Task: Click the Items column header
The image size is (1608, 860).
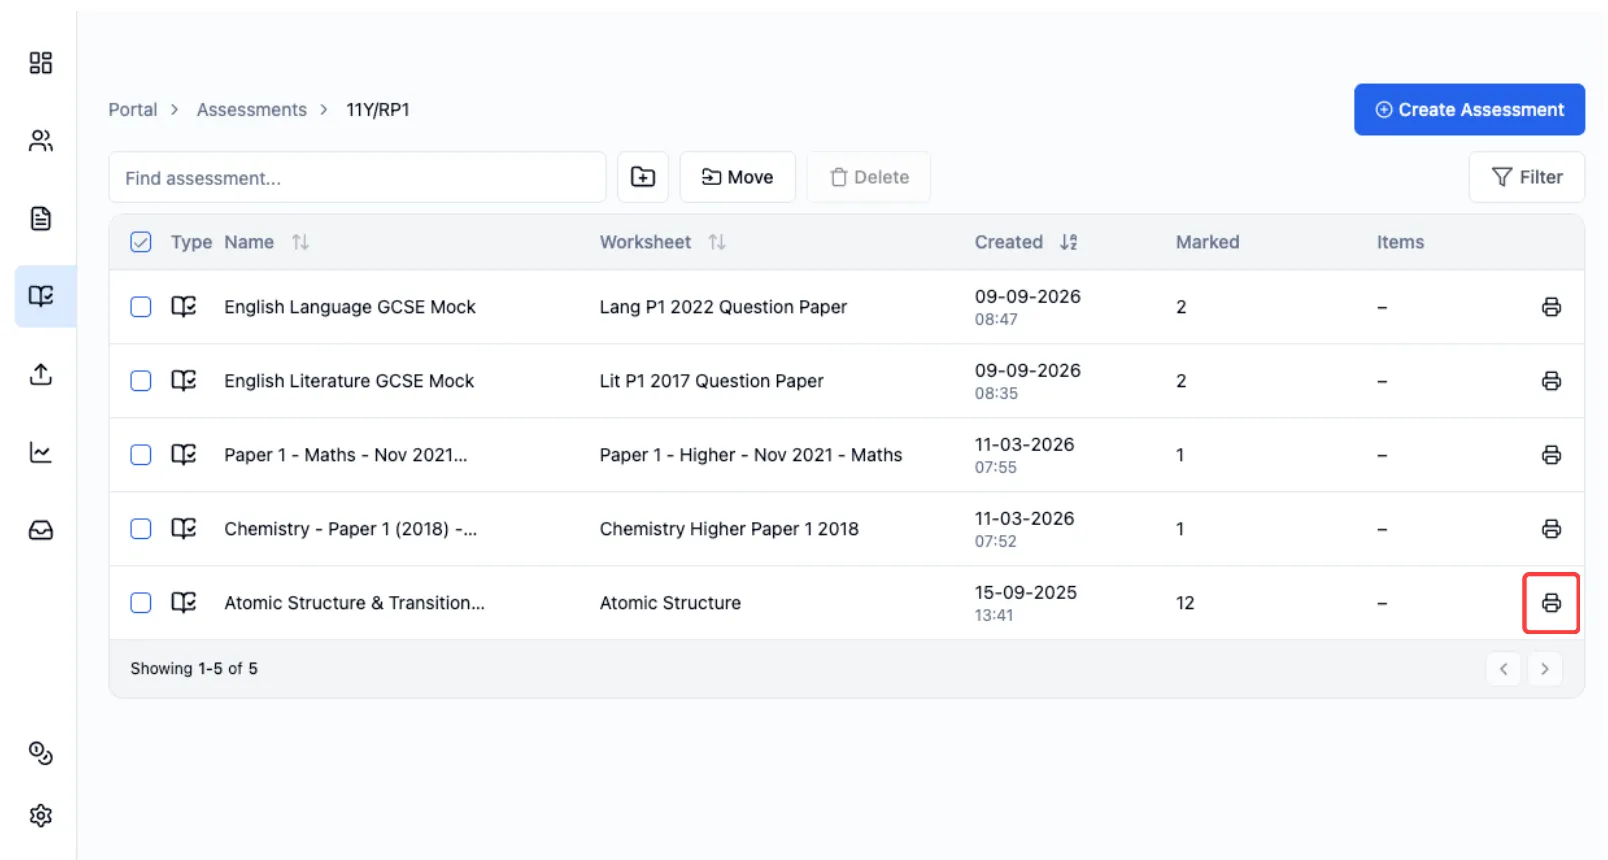Action: tap(1400, 242)
